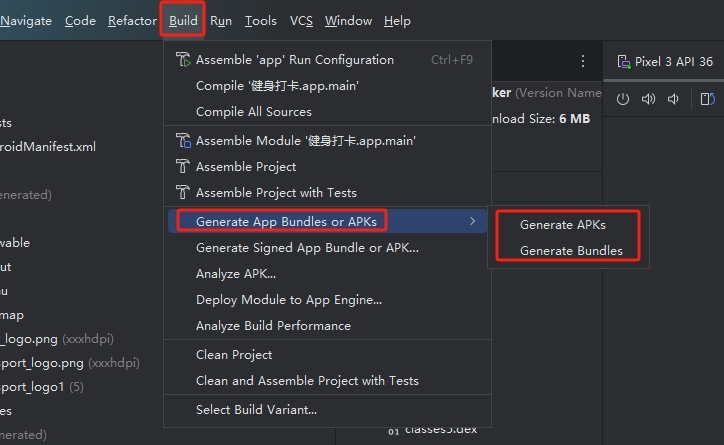The width and height of the screenshot is (724, 445).
Task: Open the Refactor menu
Action: (x=132, y=21)
